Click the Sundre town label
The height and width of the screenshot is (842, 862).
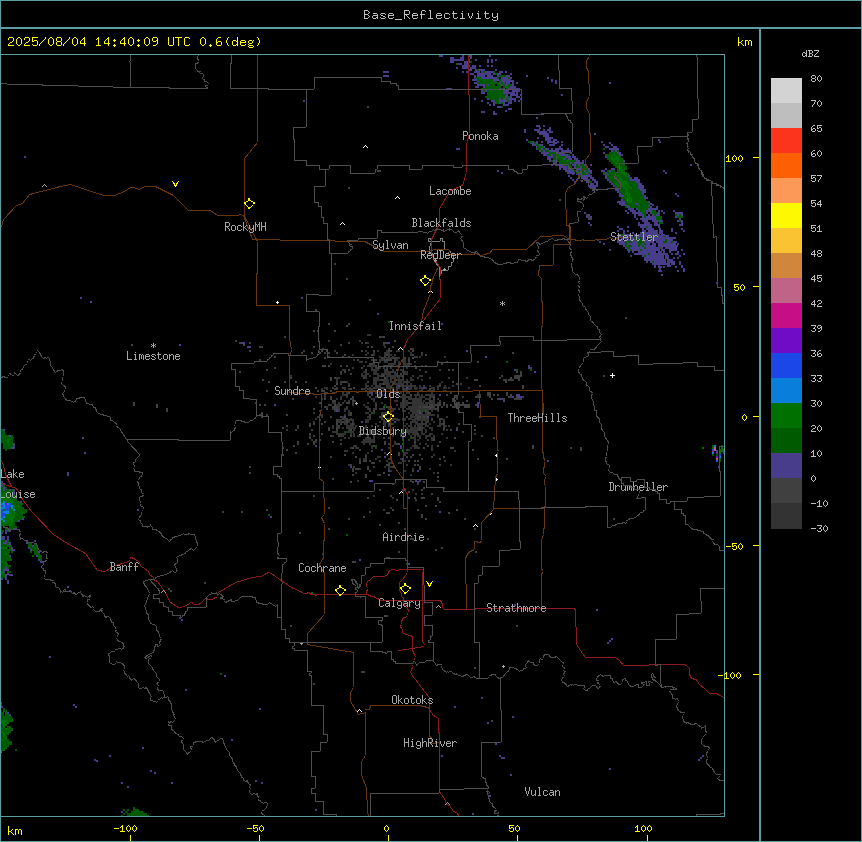point(292,391)
